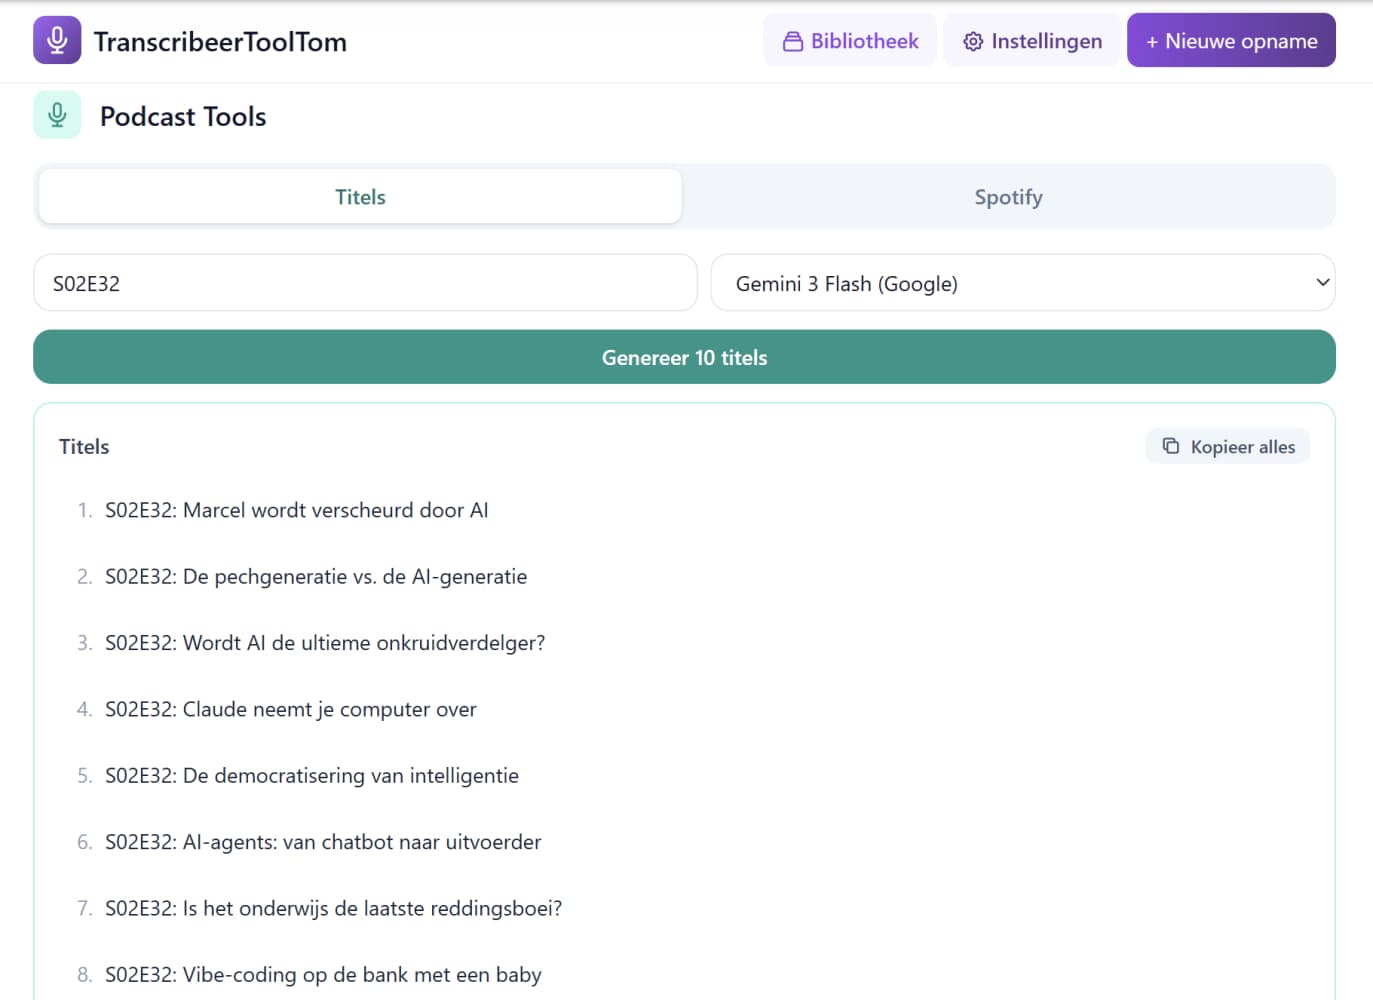
Task: Switch to the Titels tab
Action: point(360,197)
